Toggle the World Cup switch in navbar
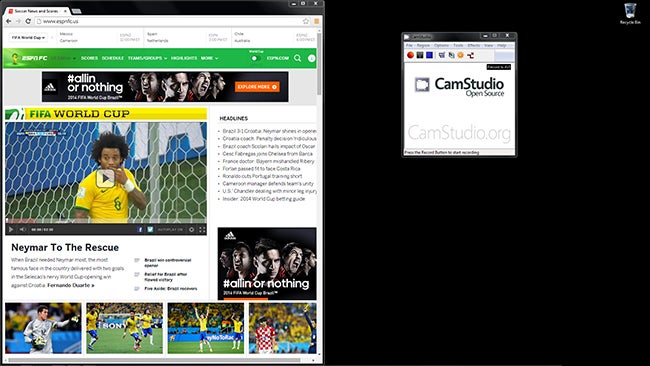 click(256, 58)
